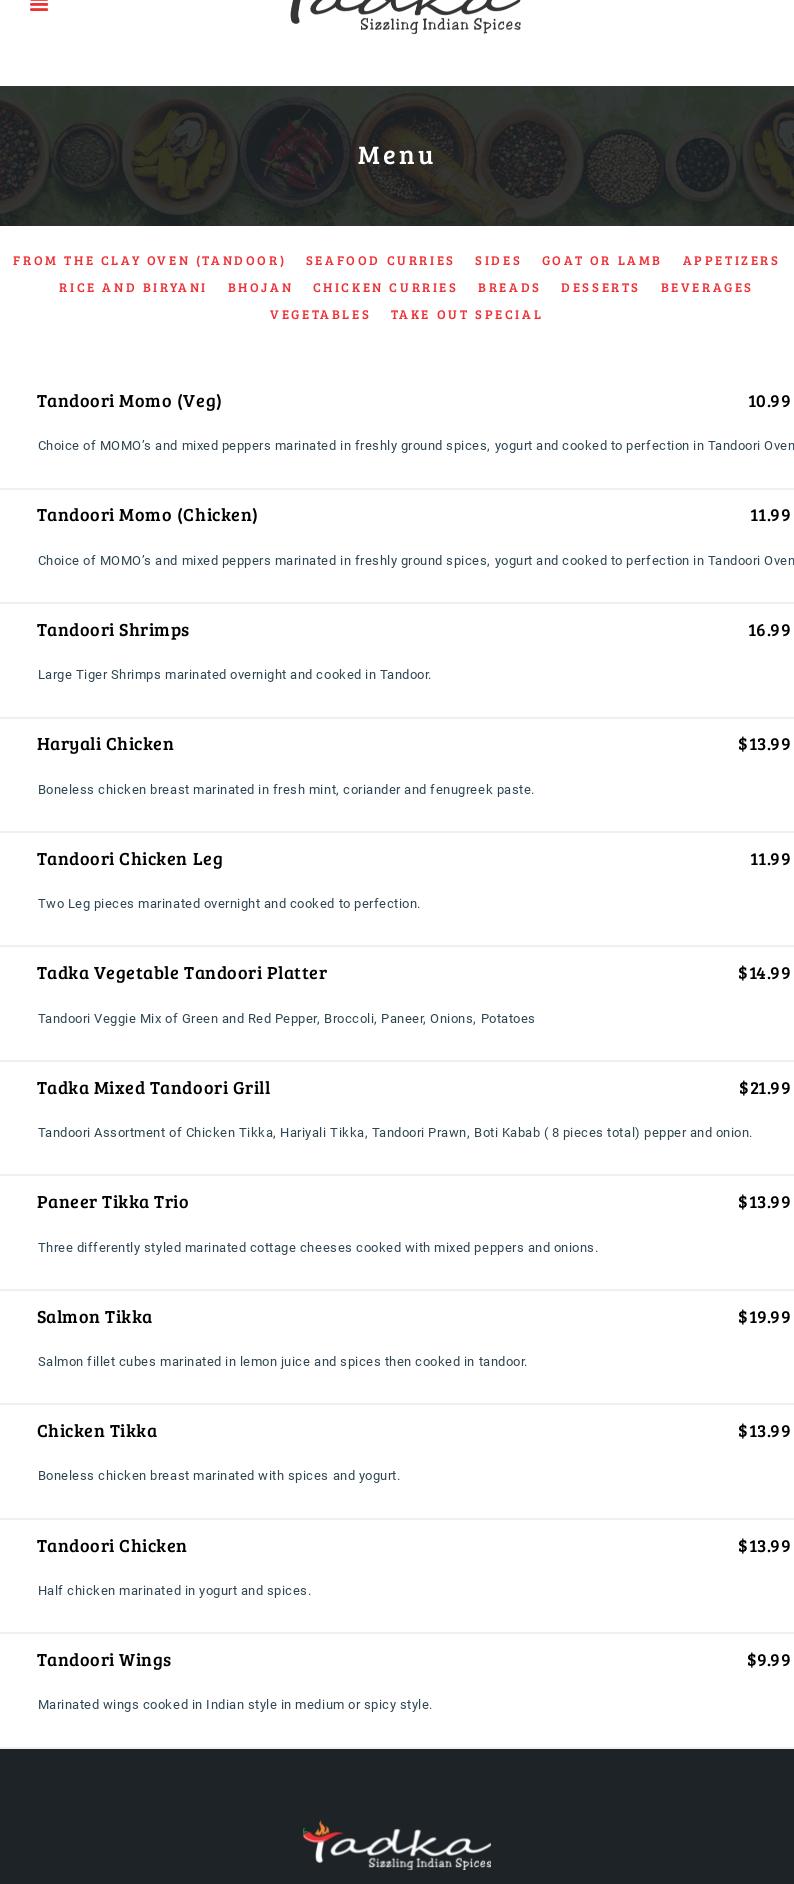Click the Salmon Tikka item title
The image size is (794, 1884).
click(94, 1317)
